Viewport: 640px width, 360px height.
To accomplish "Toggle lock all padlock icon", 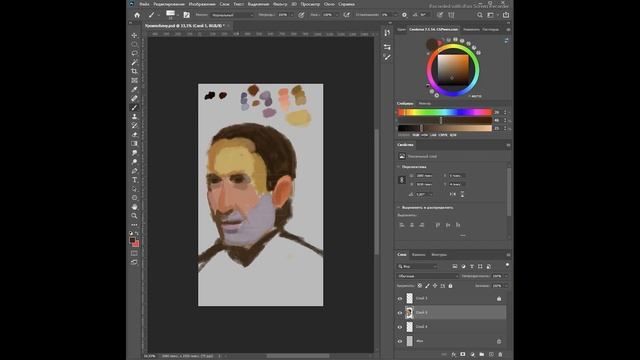I will coord(451,286).
